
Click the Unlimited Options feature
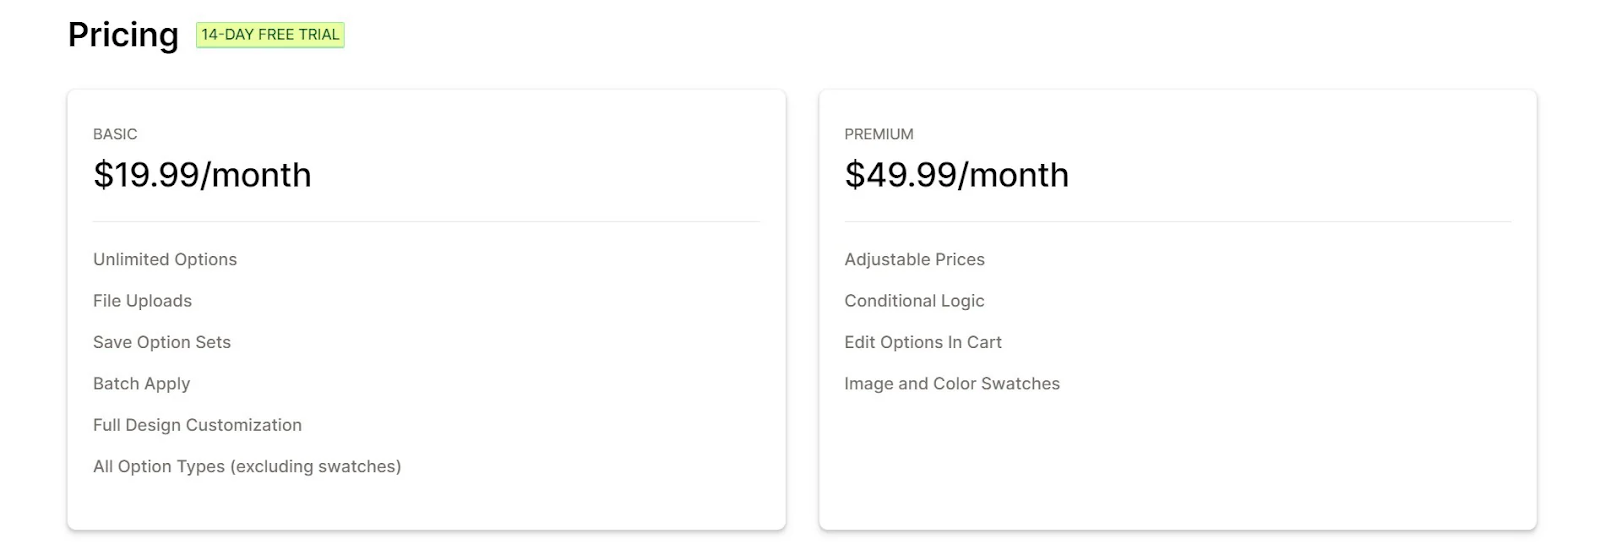click(x=165, y=259)
